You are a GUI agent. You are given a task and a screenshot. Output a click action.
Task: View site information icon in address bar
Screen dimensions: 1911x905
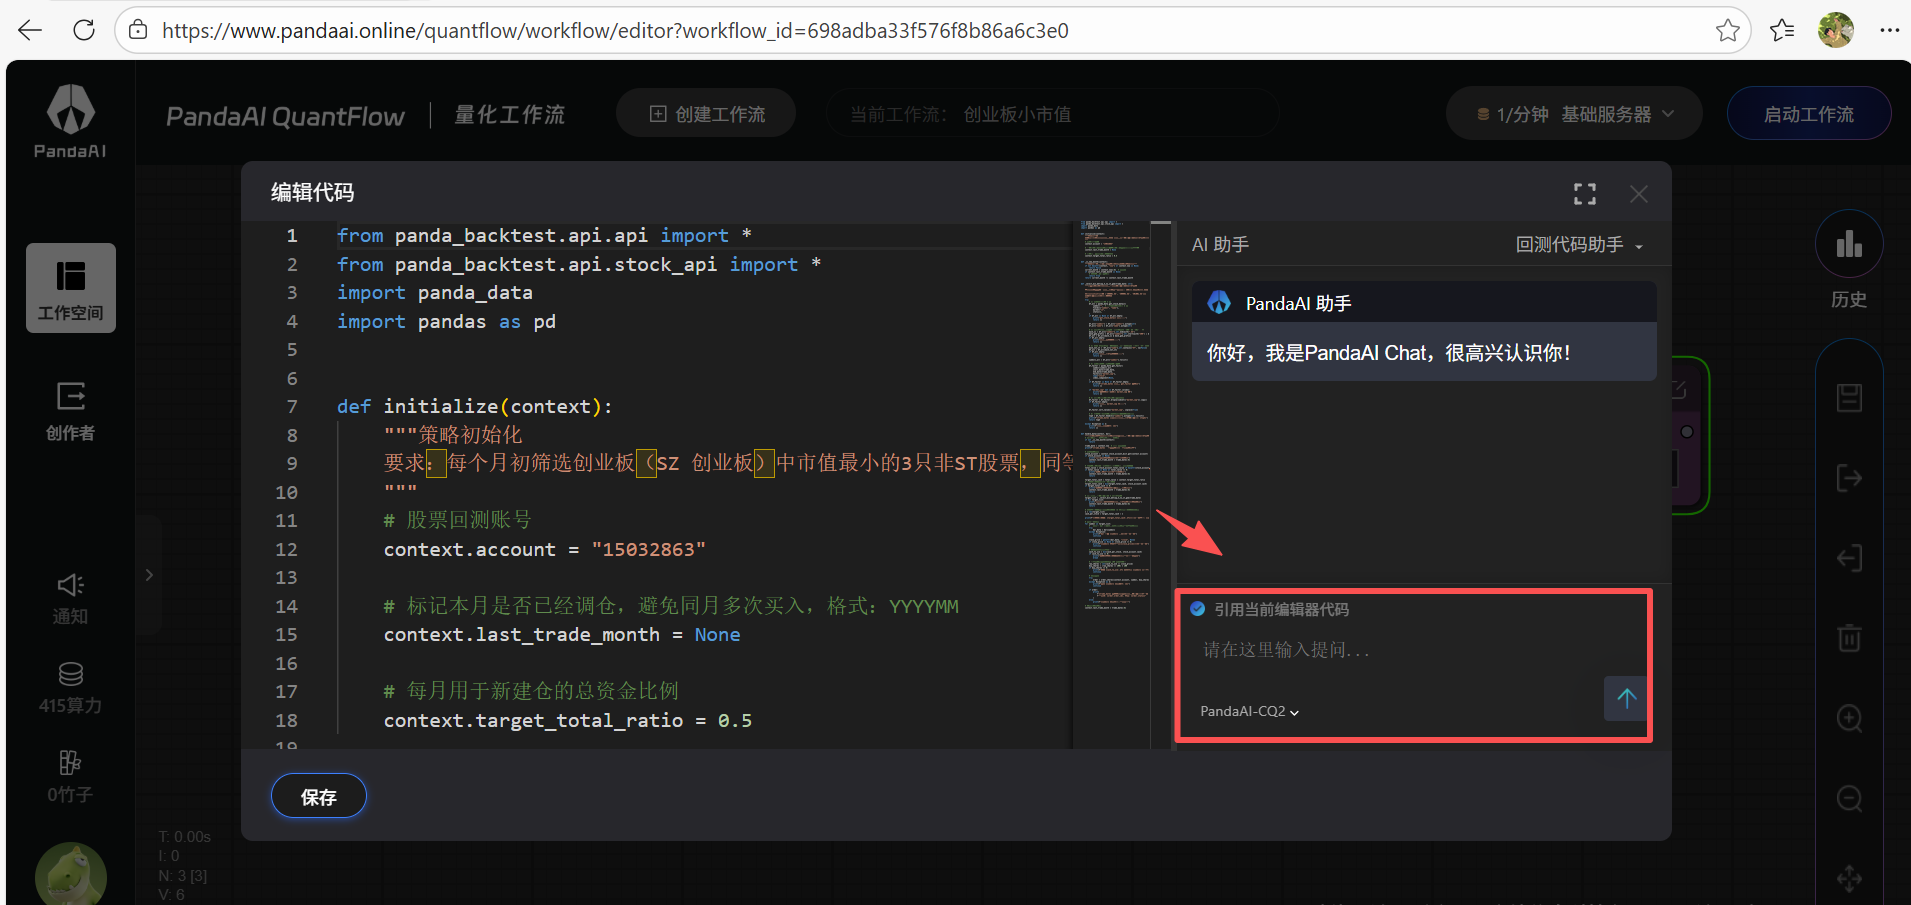(139, 30)
